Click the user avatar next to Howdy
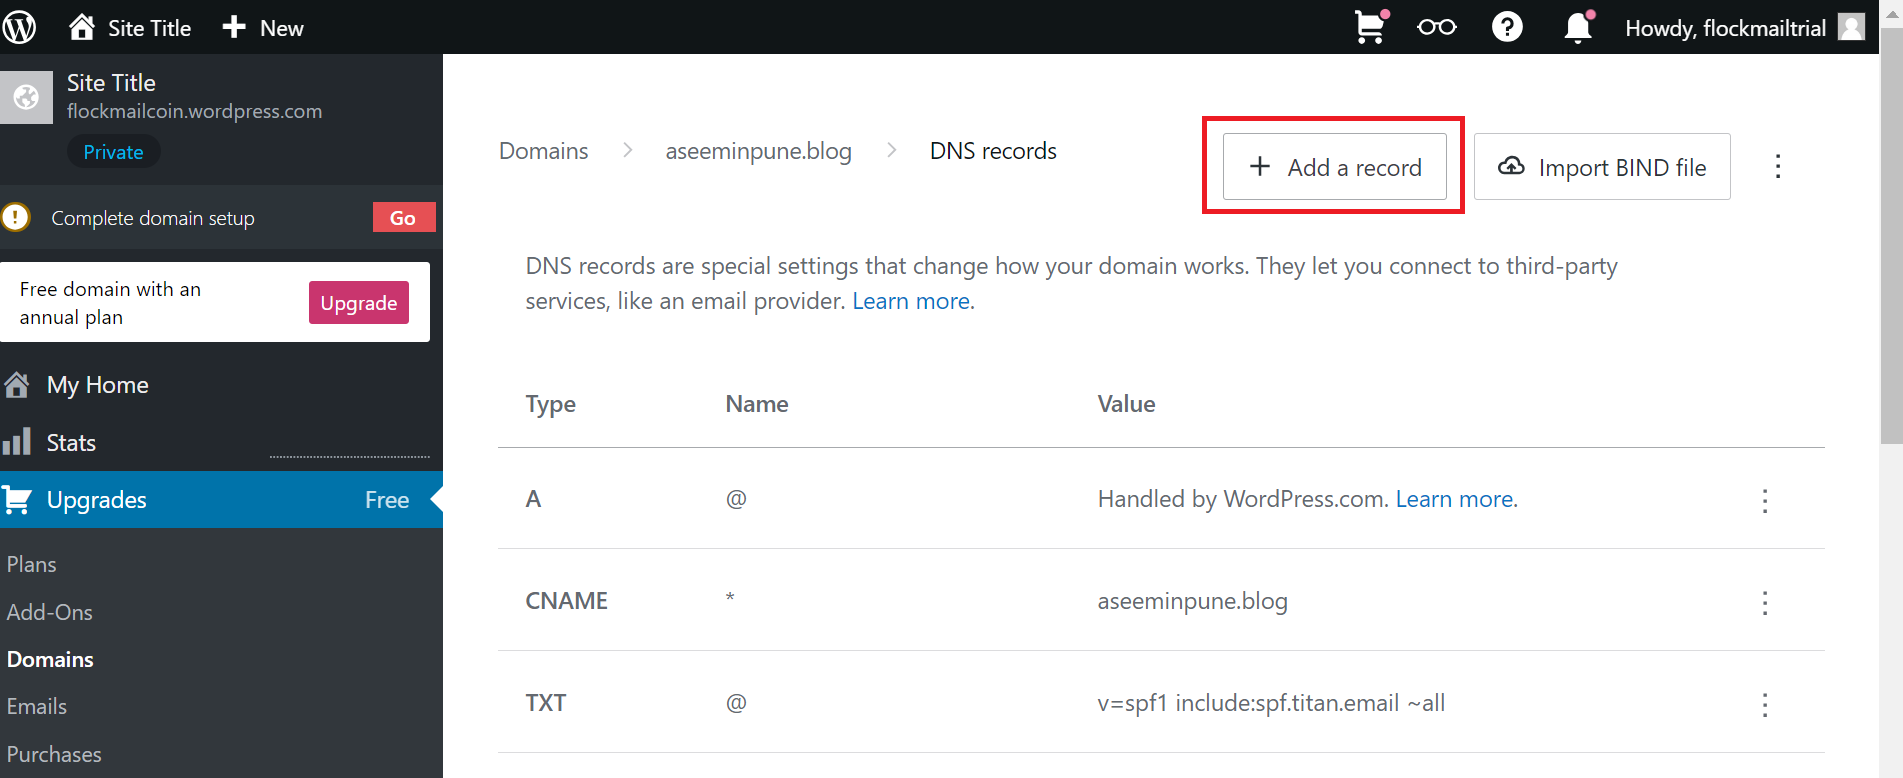 (1852, 27)
